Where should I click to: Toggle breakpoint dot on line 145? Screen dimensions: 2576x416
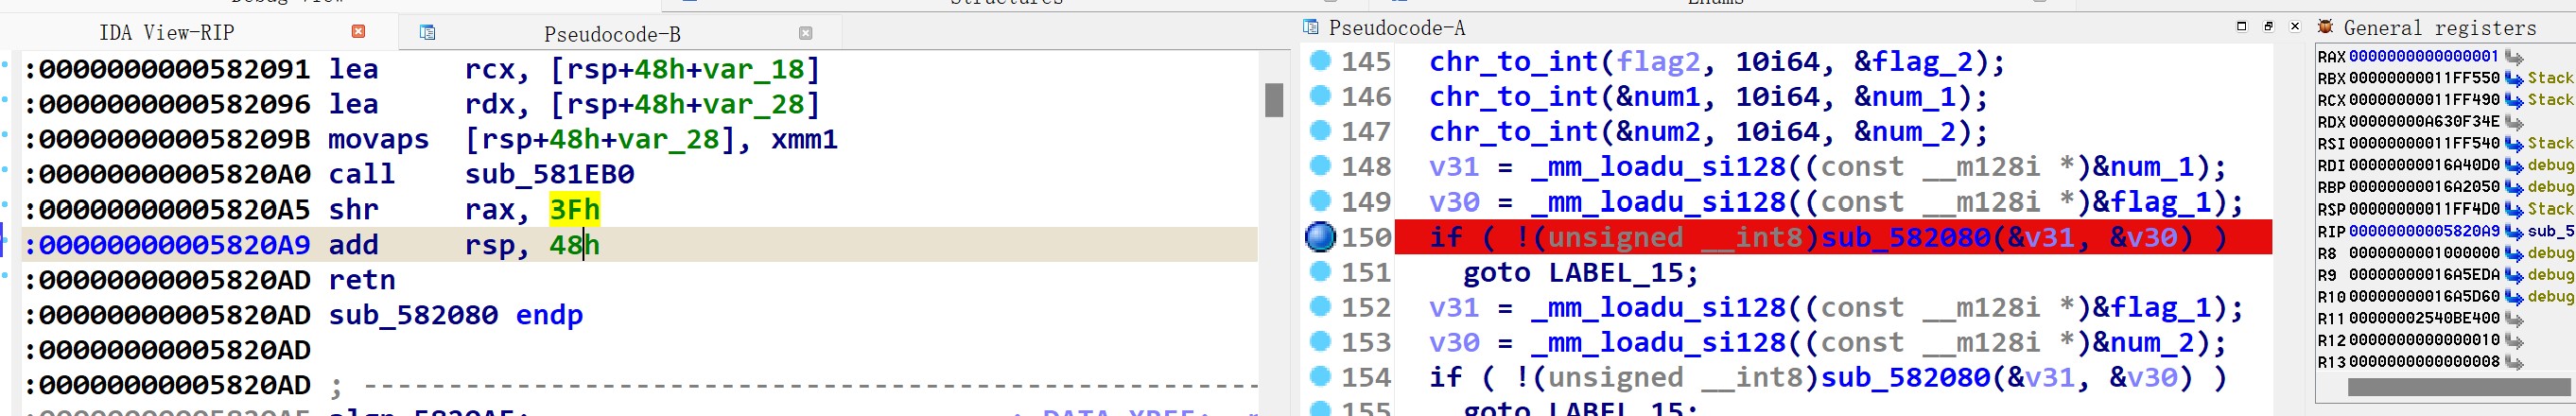pyautogui.click(x=1320, y=61)
